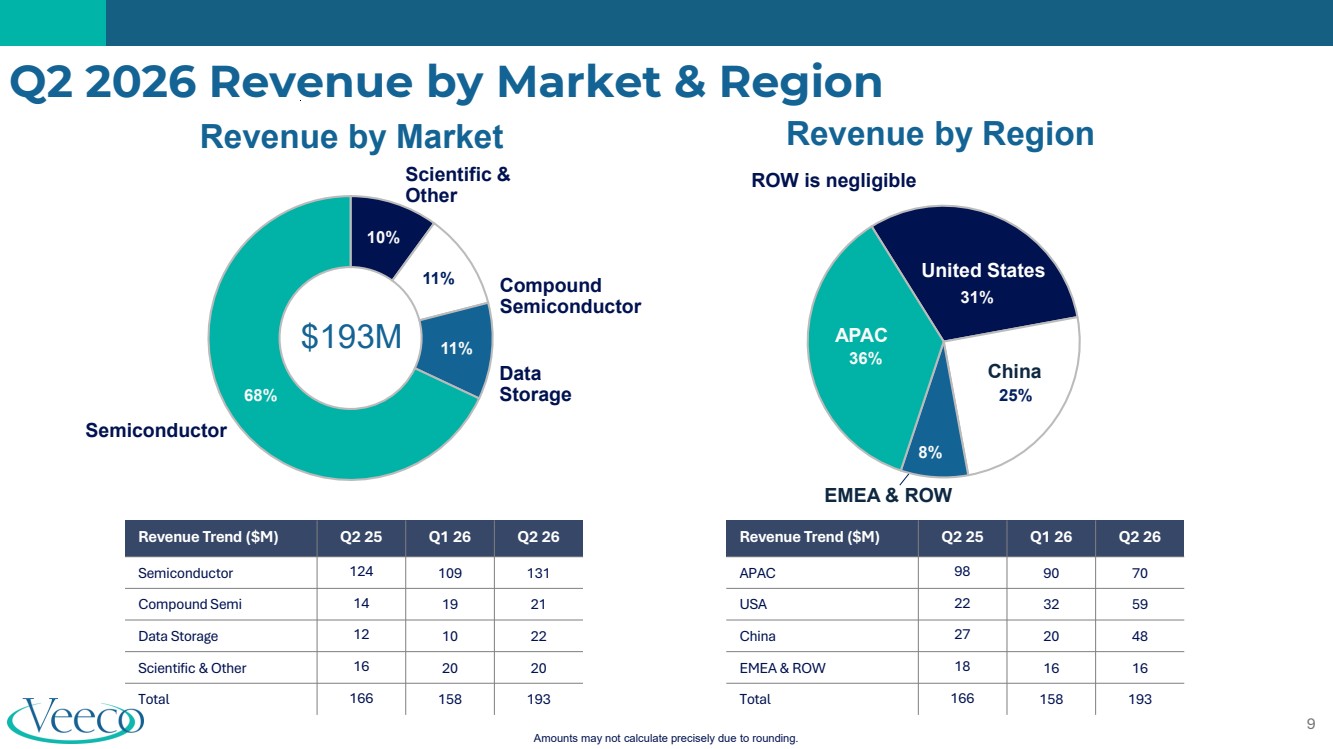The image size is (1333, 749).
Task: Click the 'EMEA & ROW' label below the pie
Action: (x=888, y=495)
